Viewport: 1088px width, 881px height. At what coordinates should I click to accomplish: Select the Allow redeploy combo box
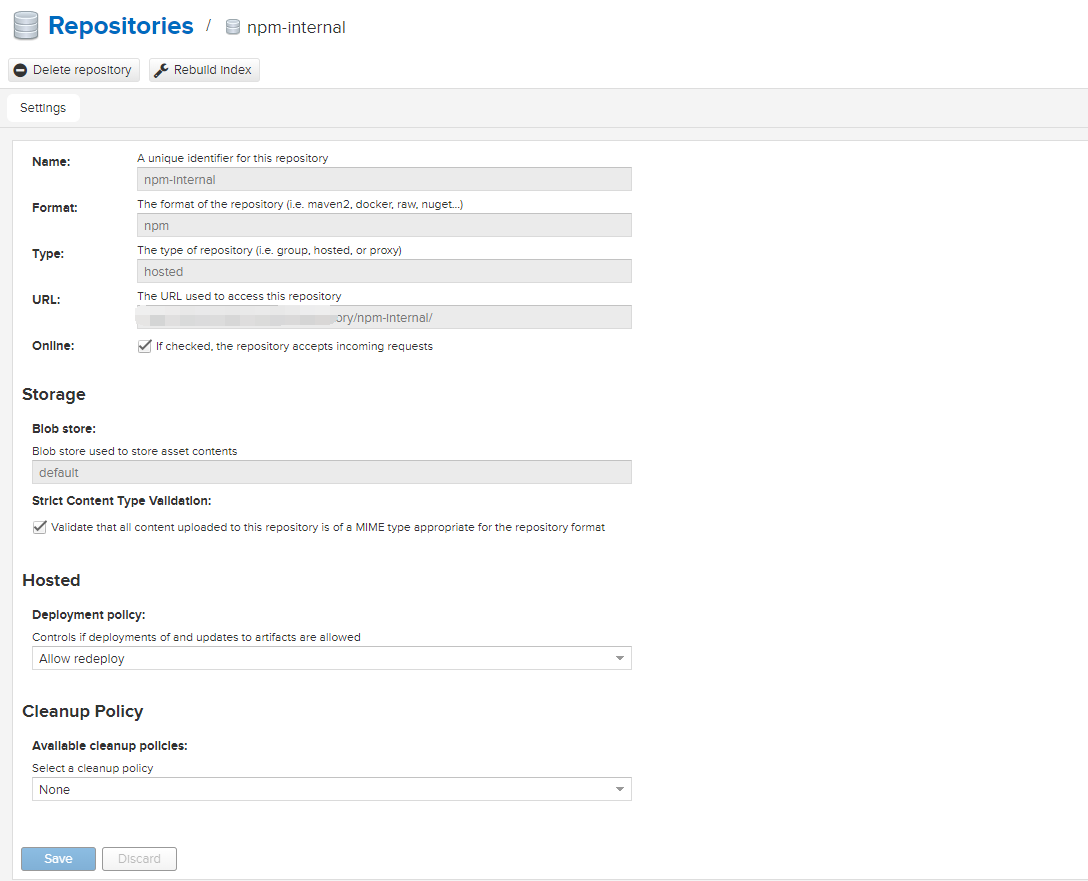pyautogui.click(x=320, y=659)
